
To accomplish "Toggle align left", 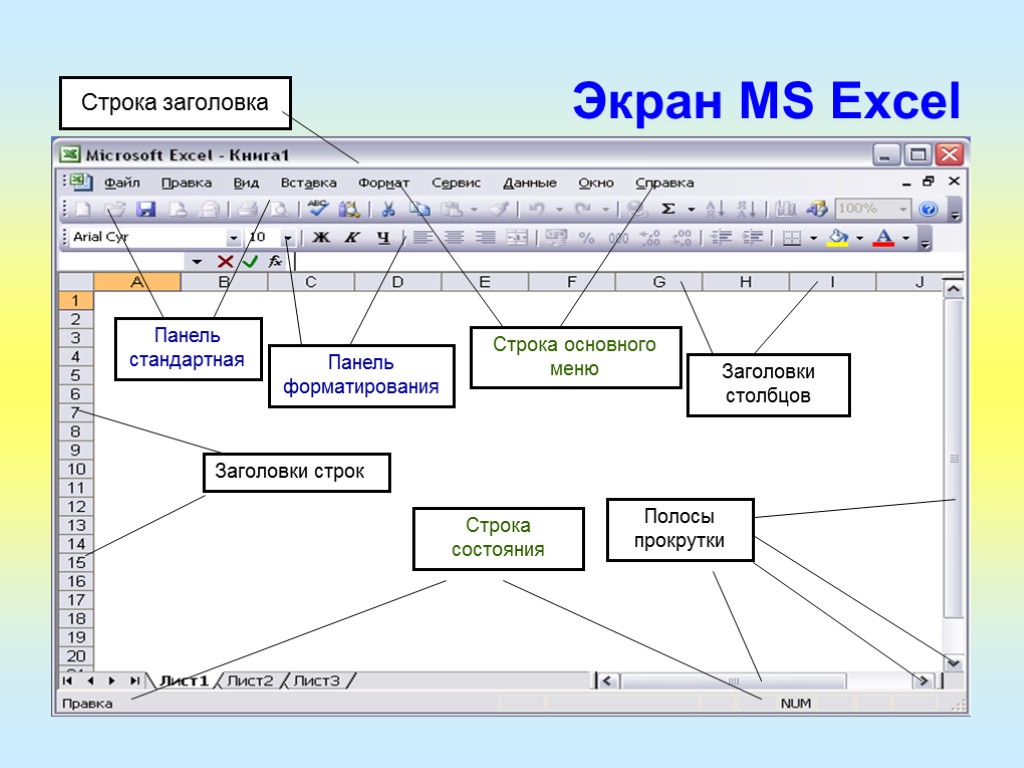I will click(422, 238).
